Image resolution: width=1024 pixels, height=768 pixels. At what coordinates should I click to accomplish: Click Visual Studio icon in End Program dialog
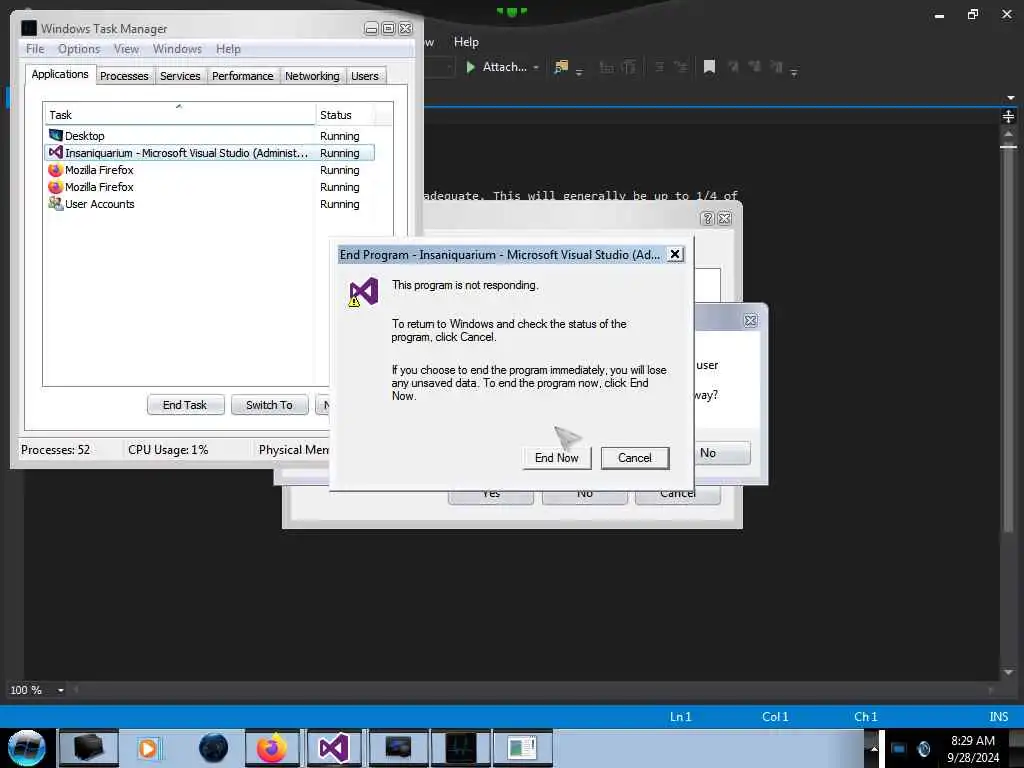(364, 292)
